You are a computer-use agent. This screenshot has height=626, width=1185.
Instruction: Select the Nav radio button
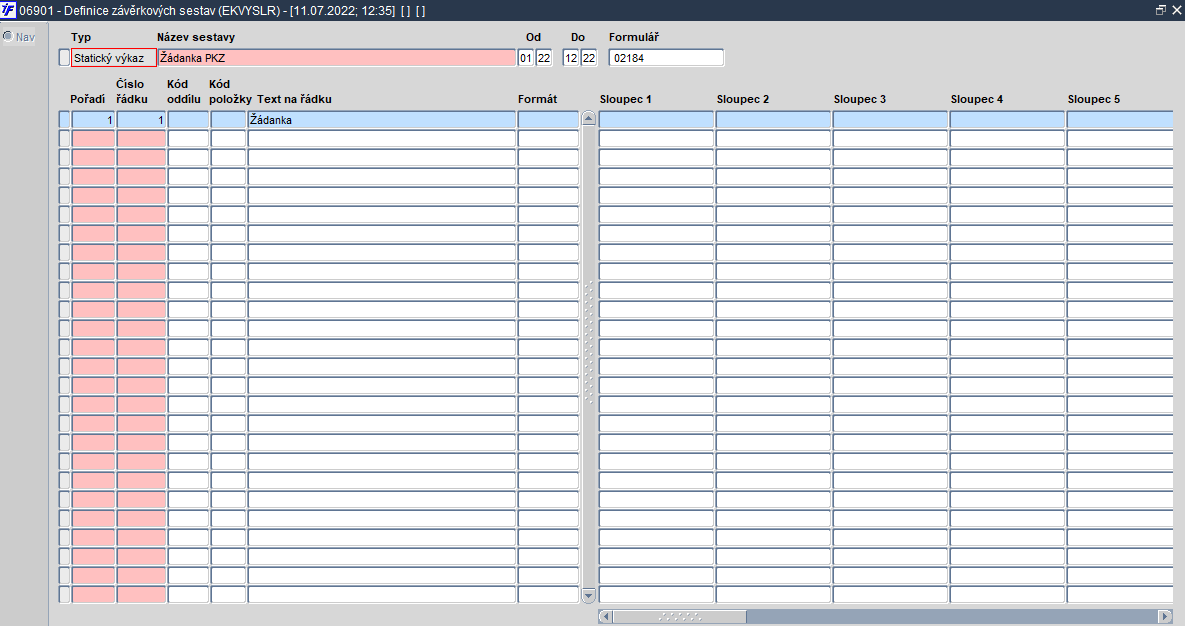(8, 36)
